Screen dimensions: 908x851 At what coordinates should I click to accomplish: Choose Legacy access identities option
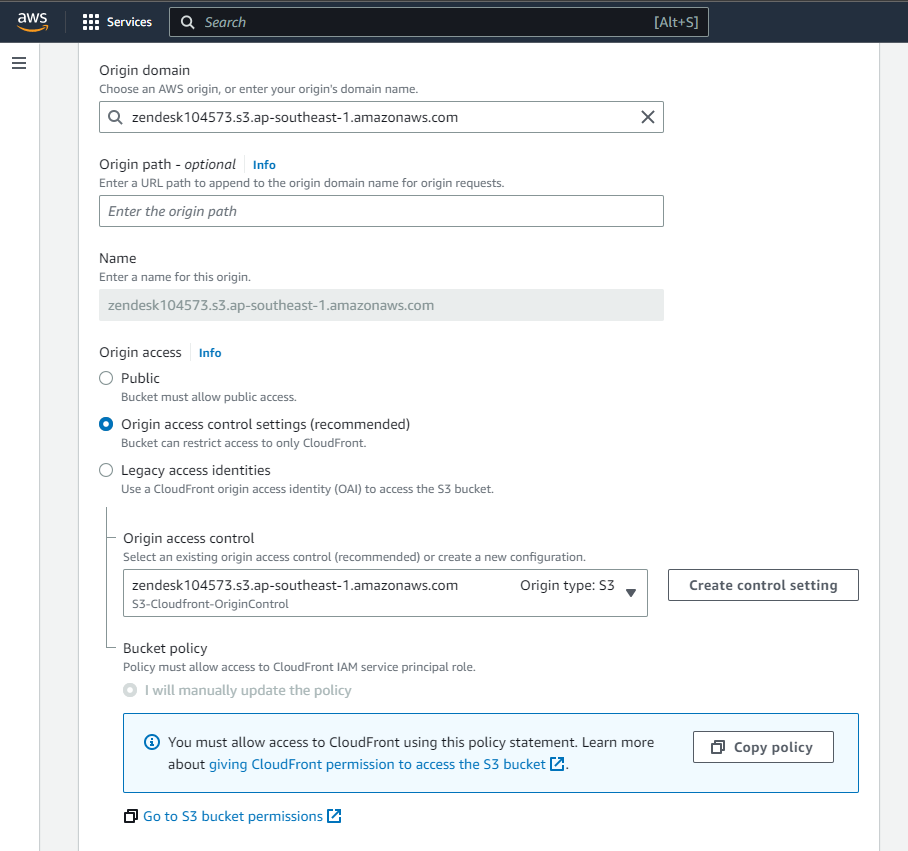point(106,470)
